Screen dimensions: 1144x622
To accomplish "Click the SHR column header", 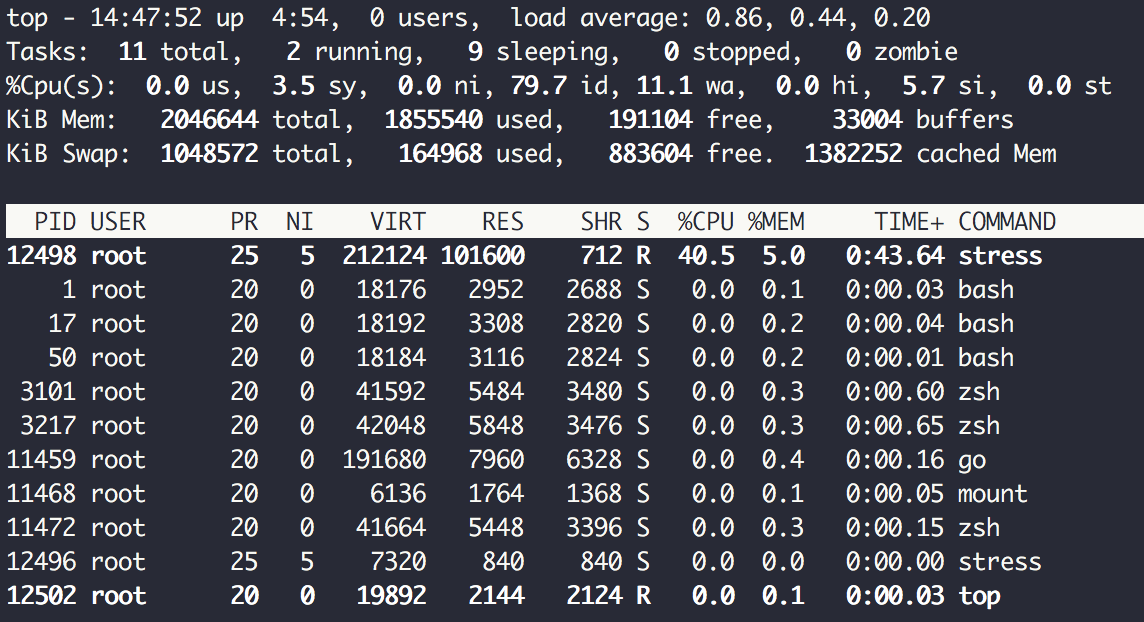I will pos(600,222).
